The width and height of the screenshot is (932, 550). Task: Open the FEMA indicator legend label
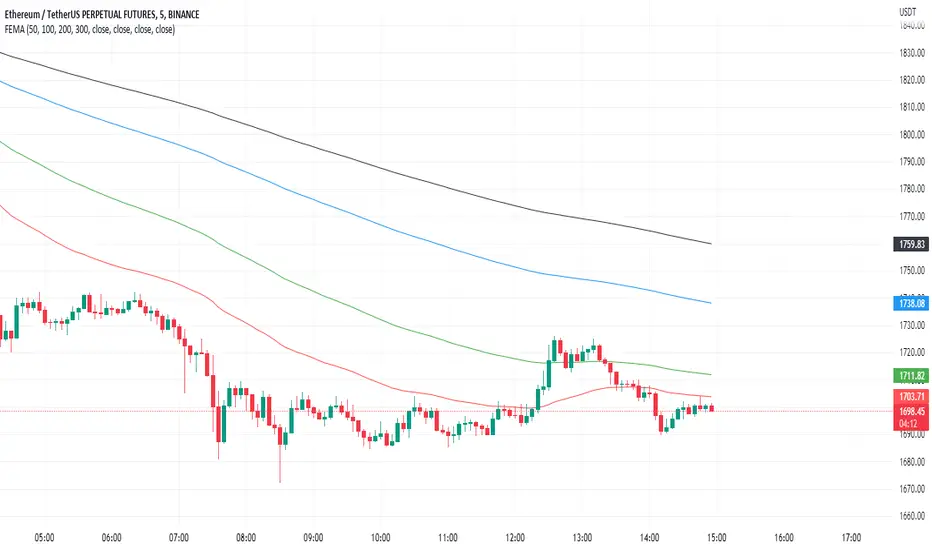click(x=90, y=29)
